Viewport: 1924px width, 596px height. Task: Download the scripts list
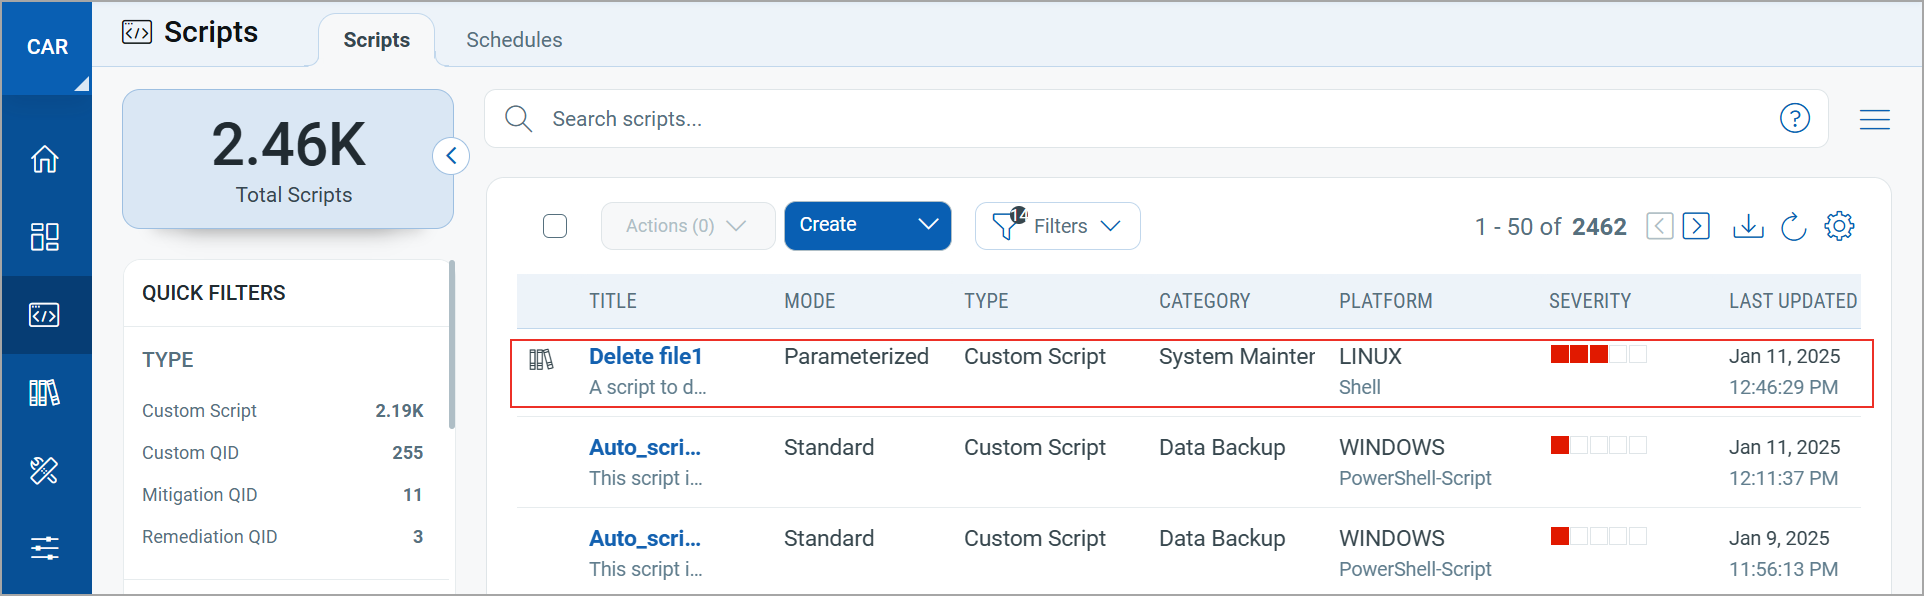(1748, 226)
